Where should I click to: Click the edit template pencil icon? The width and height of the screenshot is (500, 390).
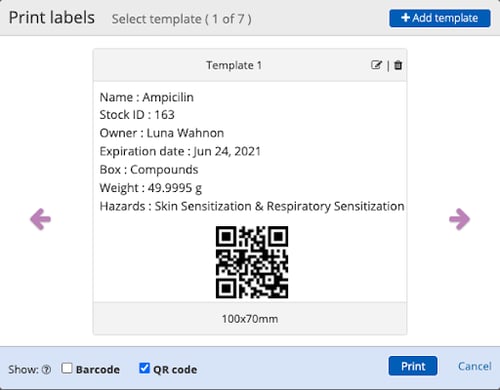(x=376, y=65)
